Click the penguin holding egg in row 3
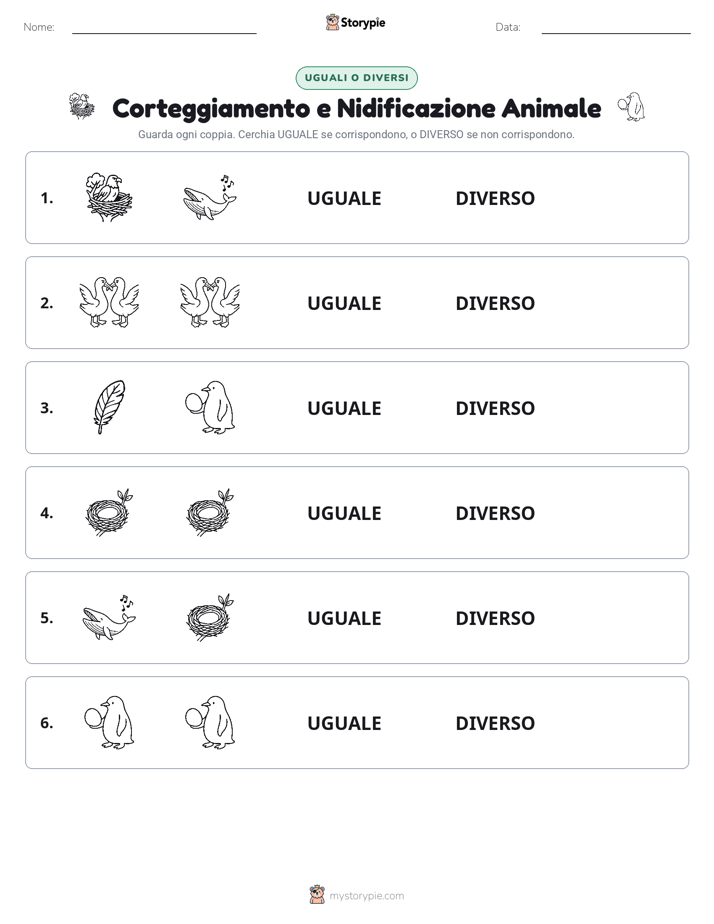This screenshot has width=714, height=924. [x=210, y=407]
